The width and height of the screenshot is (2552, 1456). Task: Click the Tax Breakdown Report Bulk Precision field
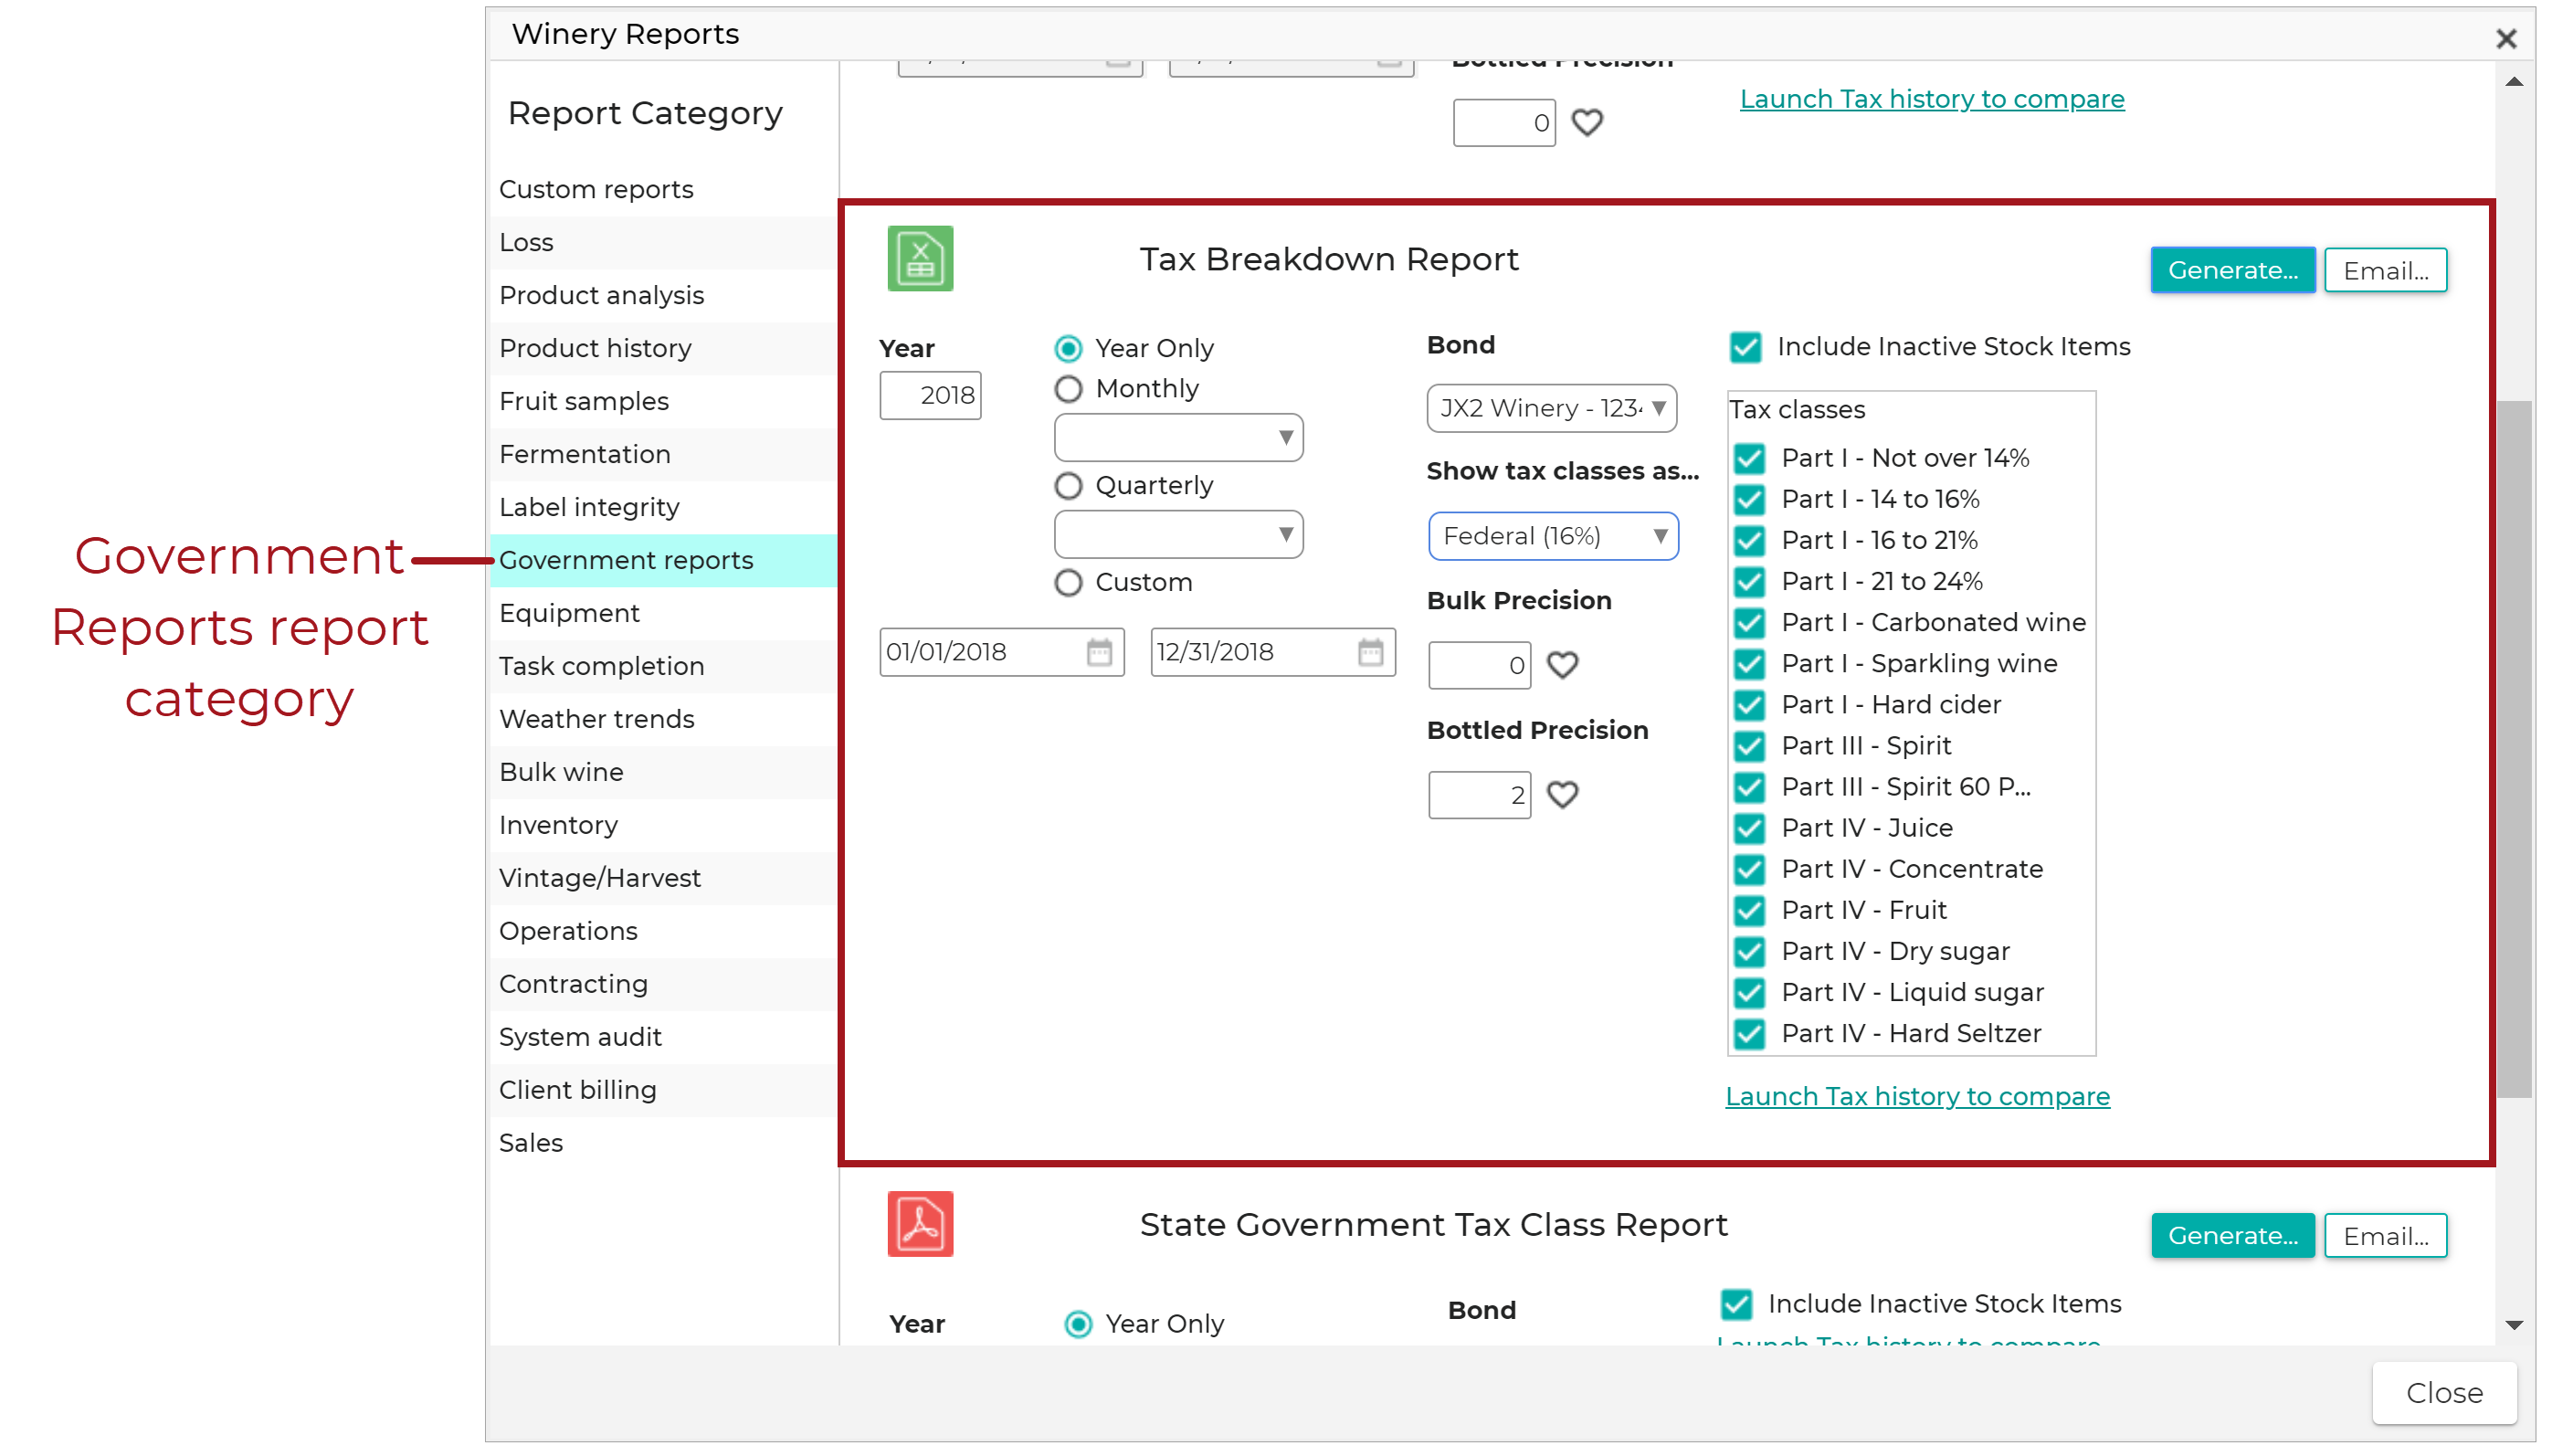coord(1479,665)
